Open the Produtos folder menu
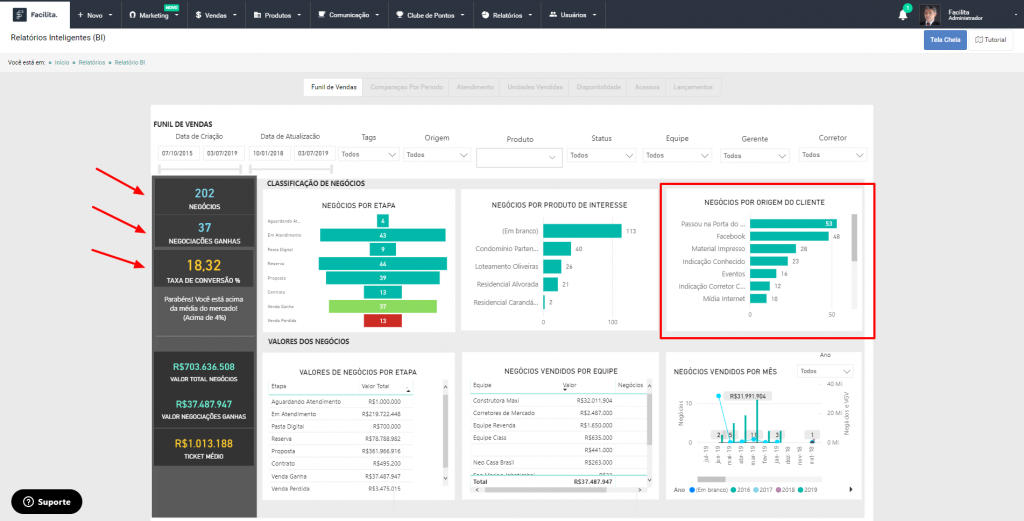1024x521 pixels. click(277, 16)
